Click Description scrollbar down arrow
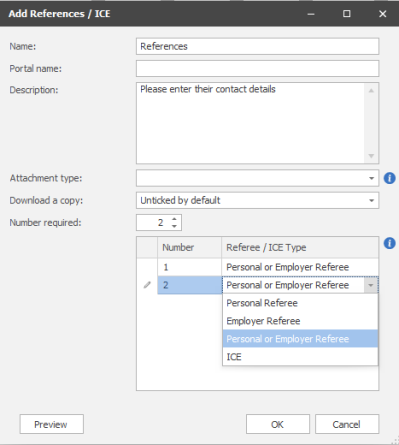 (371, 156)
